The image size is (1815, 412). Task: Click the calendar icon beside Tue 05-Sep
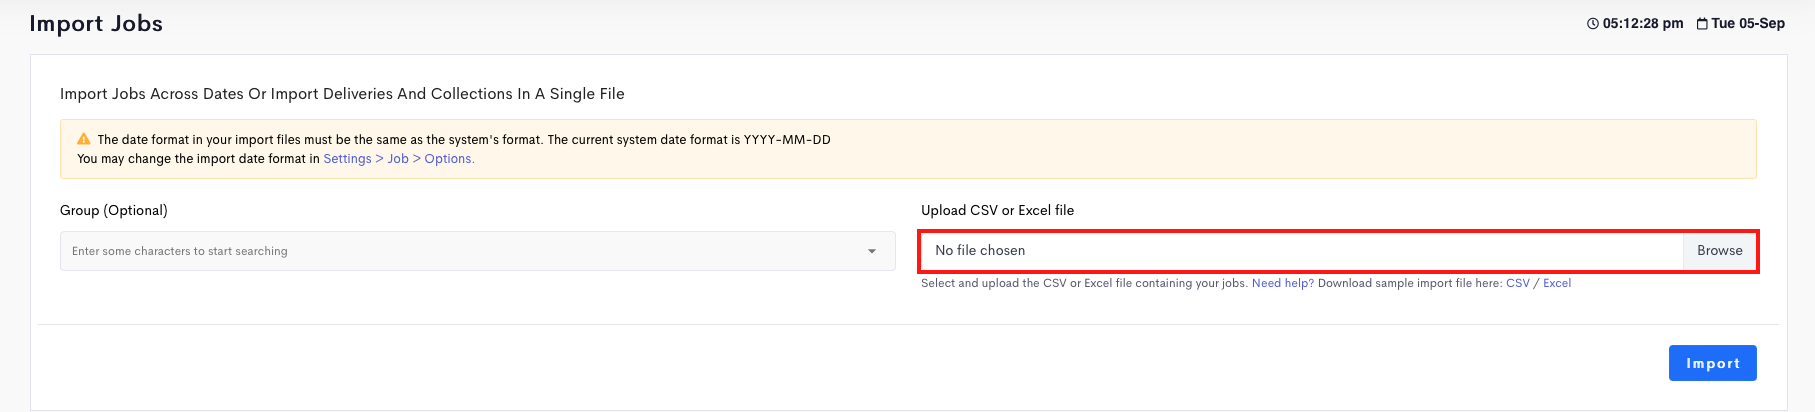[1702, 24]
